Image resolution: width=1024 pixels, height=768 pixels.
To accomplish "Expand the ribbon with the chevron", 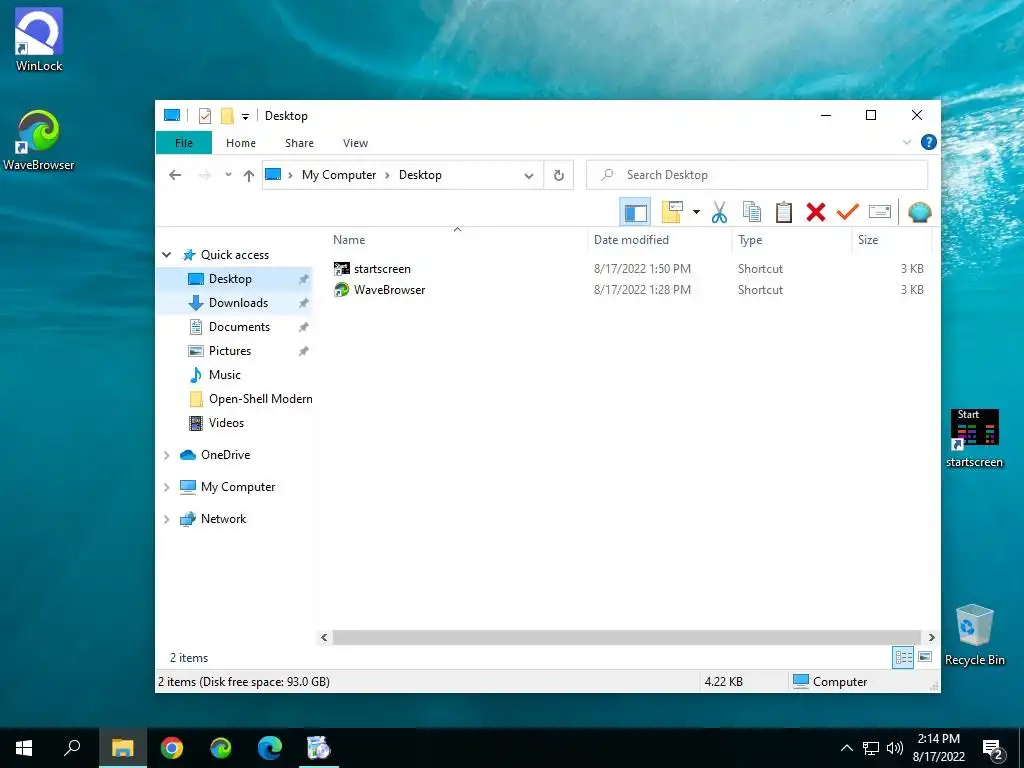I will pyautogui.click(x=906, y=142).
